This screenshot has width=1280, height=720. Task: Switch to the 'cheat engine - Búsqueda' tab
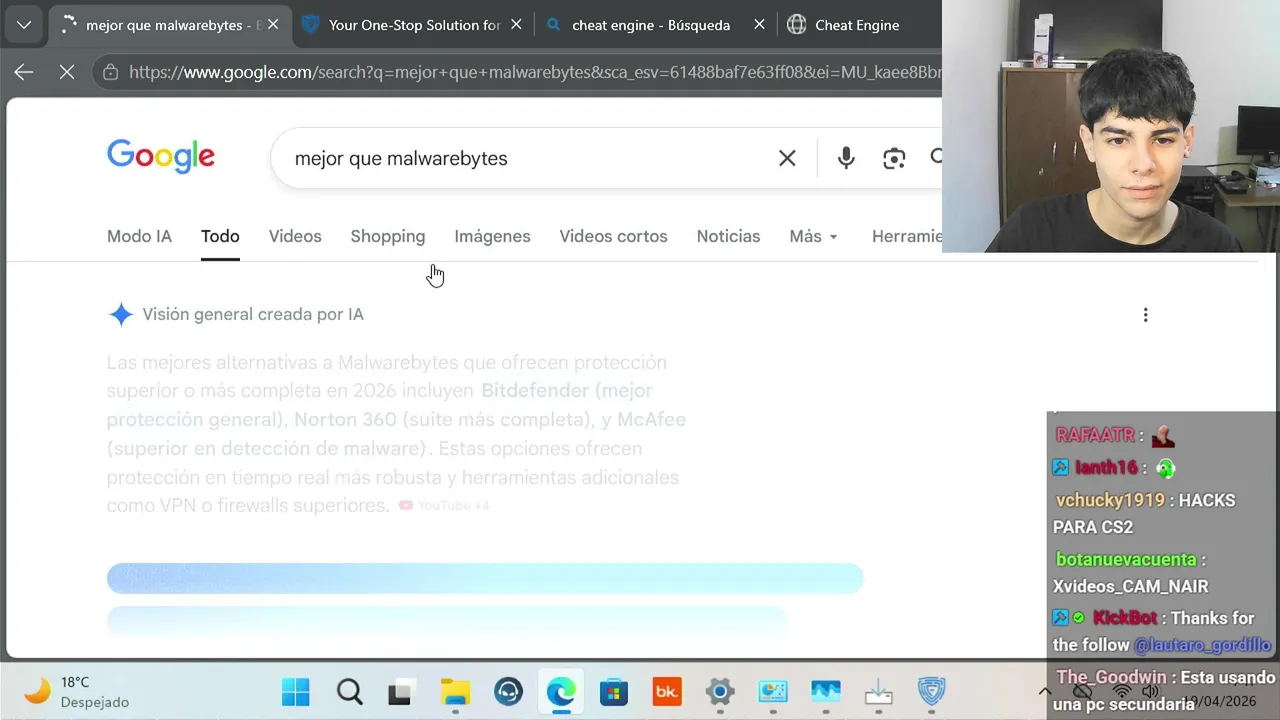tap(650, 25)
